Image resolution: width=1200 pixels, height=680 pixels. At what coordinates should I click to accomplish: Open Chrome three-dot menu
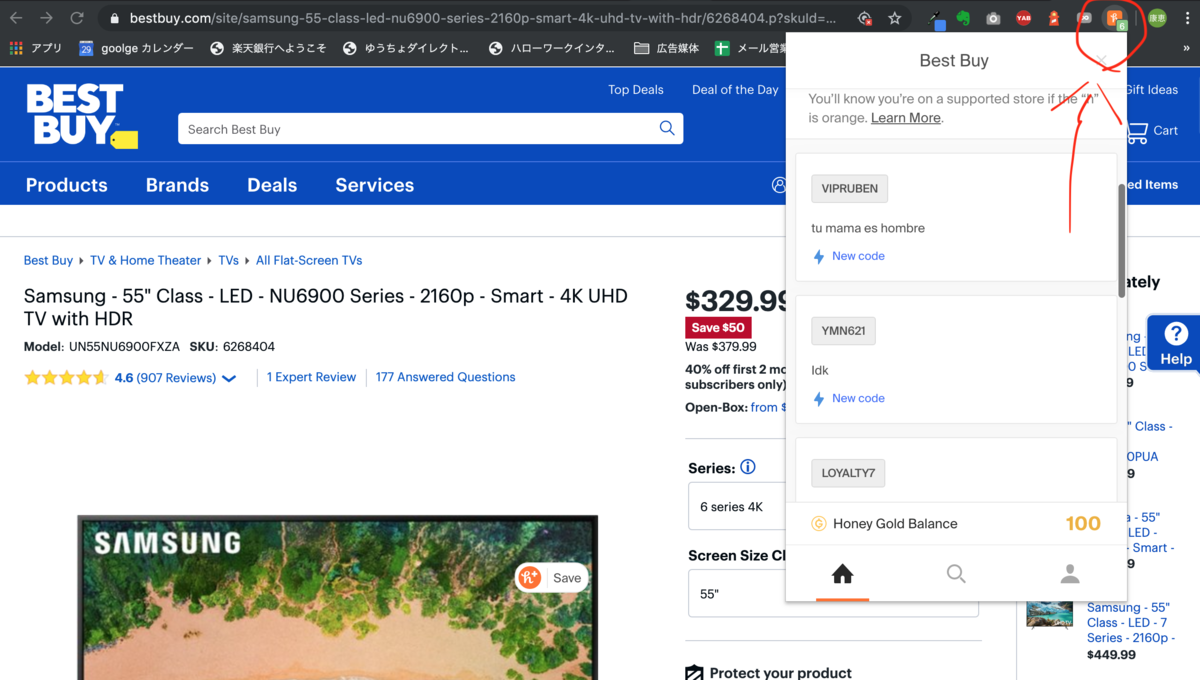[x=1187, y=18]
